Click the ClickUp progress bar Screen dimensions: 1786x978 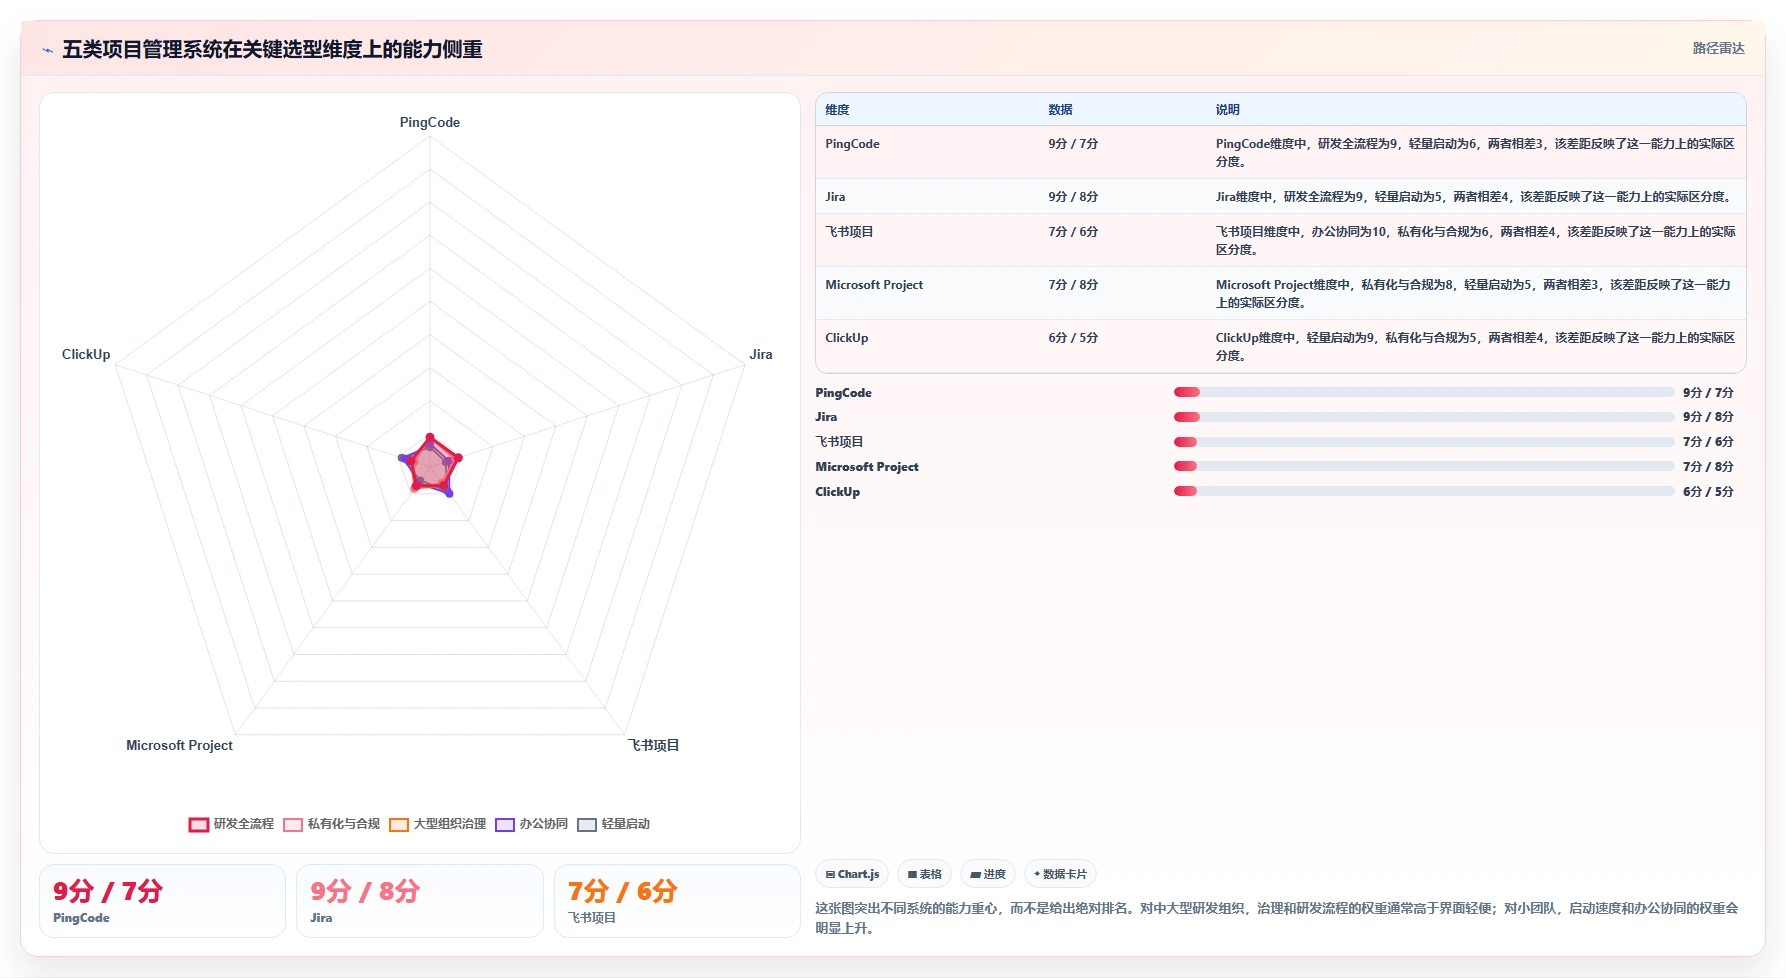click(x=1424, y=491)
